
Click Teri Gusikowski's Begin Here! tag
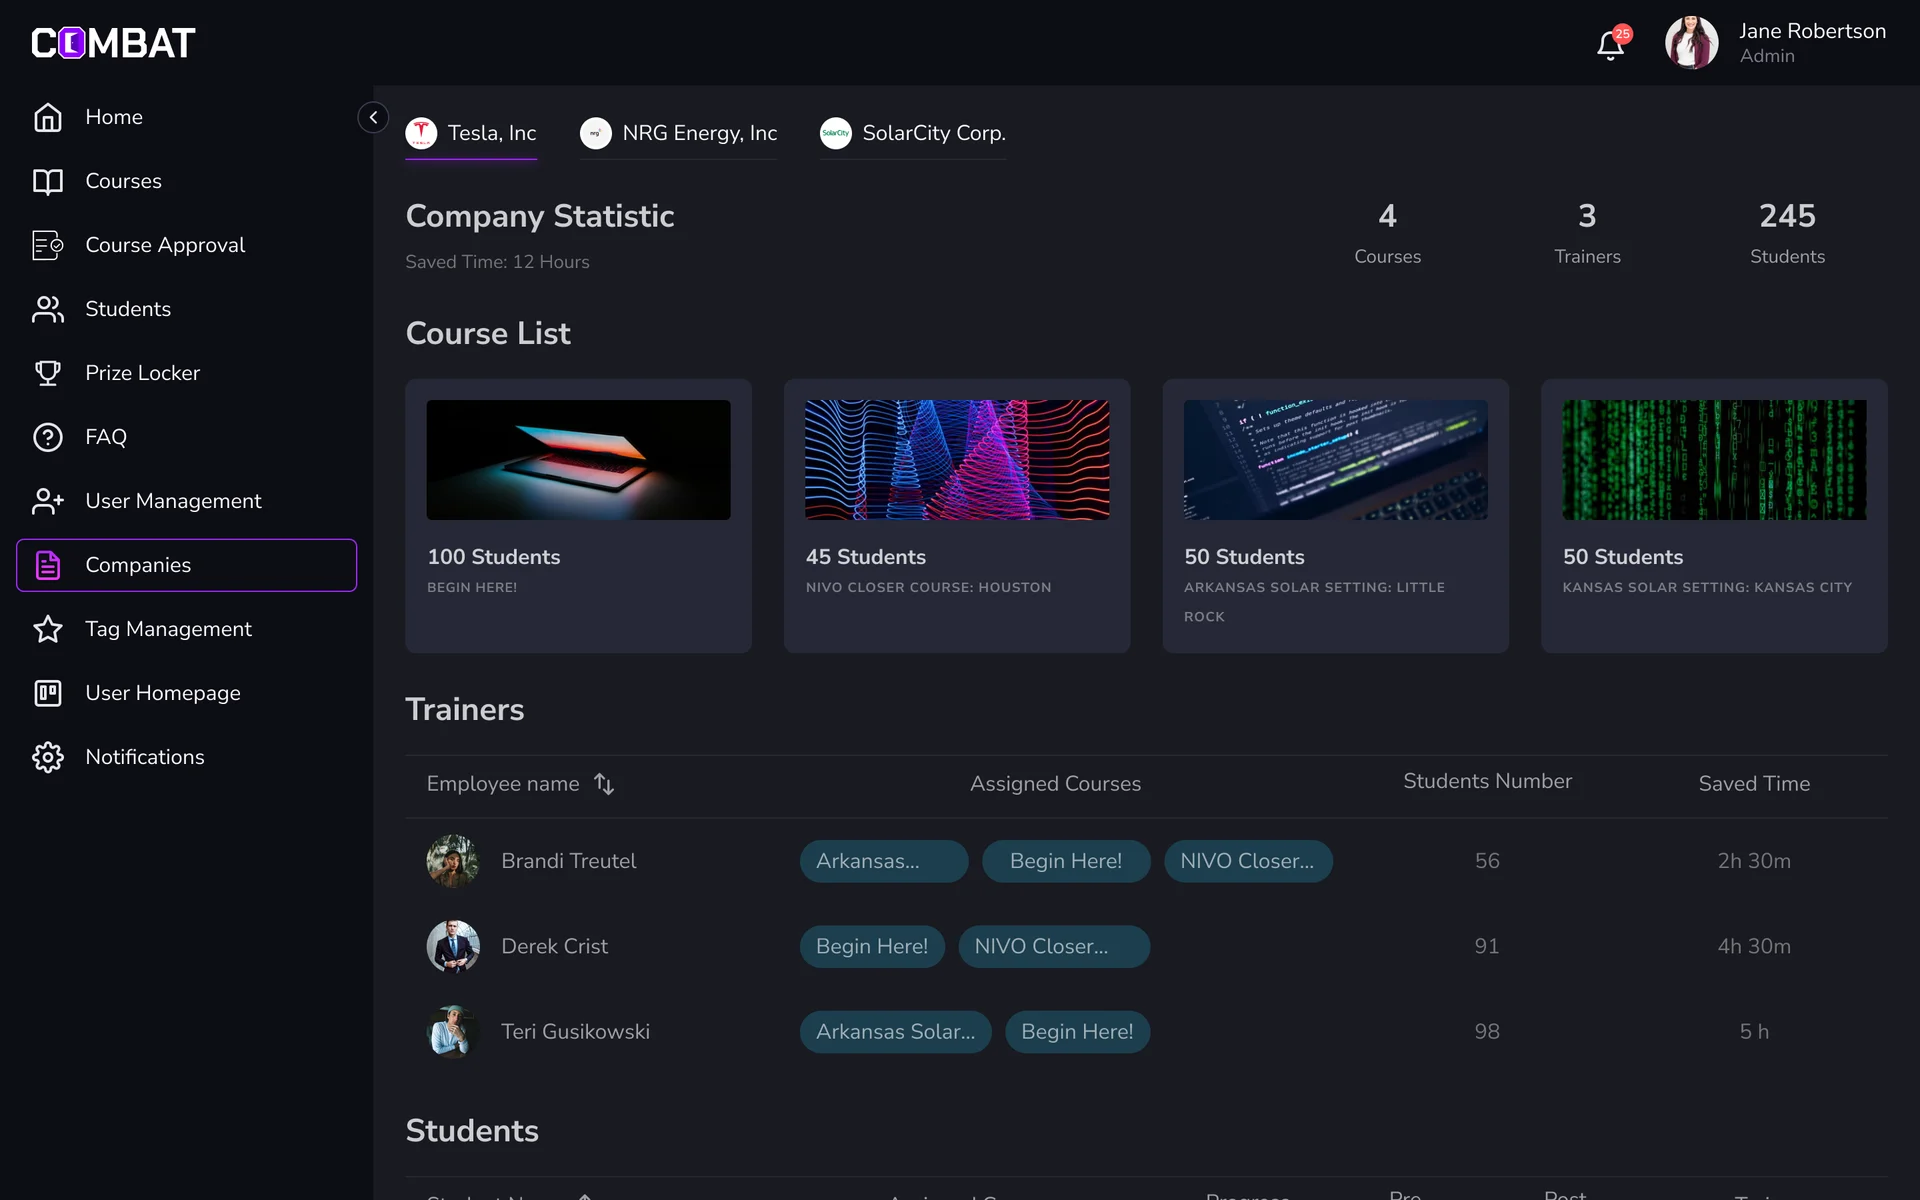1078,1031
